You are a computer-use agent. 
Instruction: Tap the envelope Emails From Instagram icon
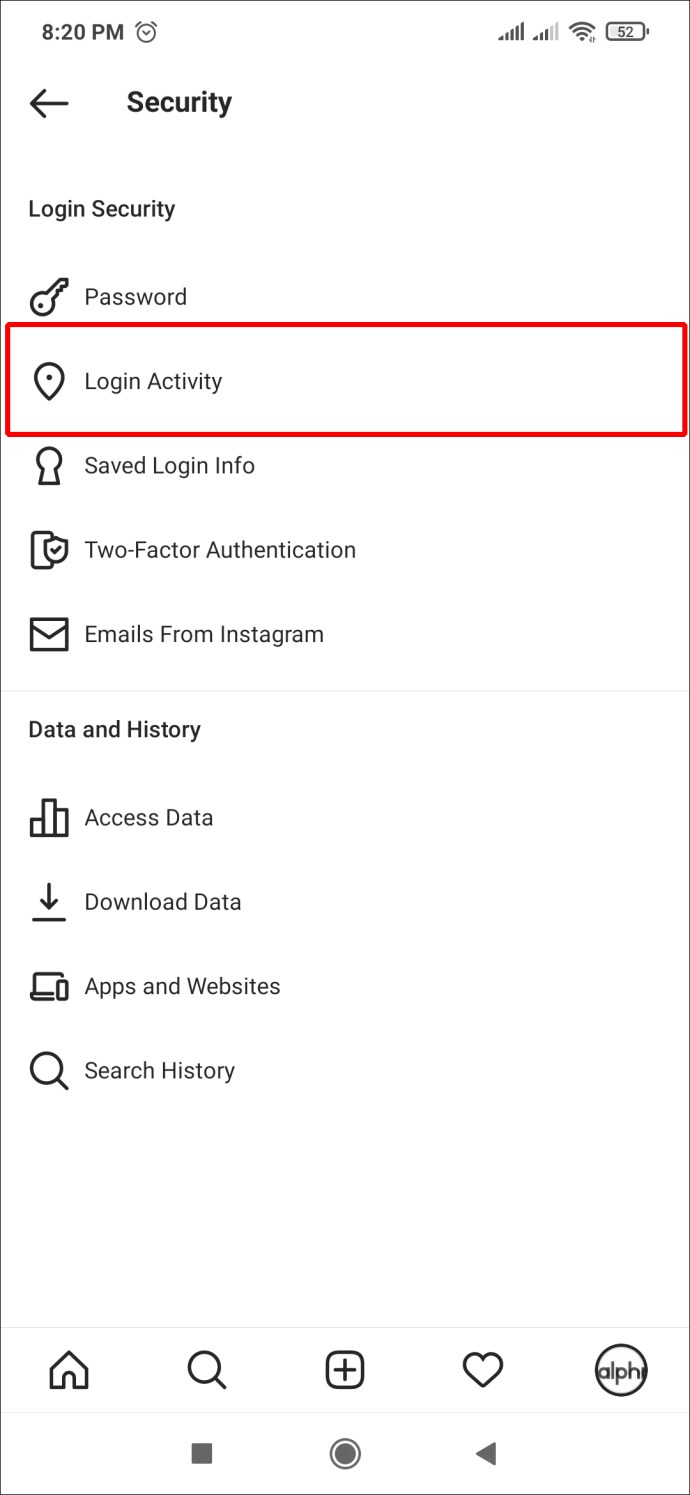point(49,634)
